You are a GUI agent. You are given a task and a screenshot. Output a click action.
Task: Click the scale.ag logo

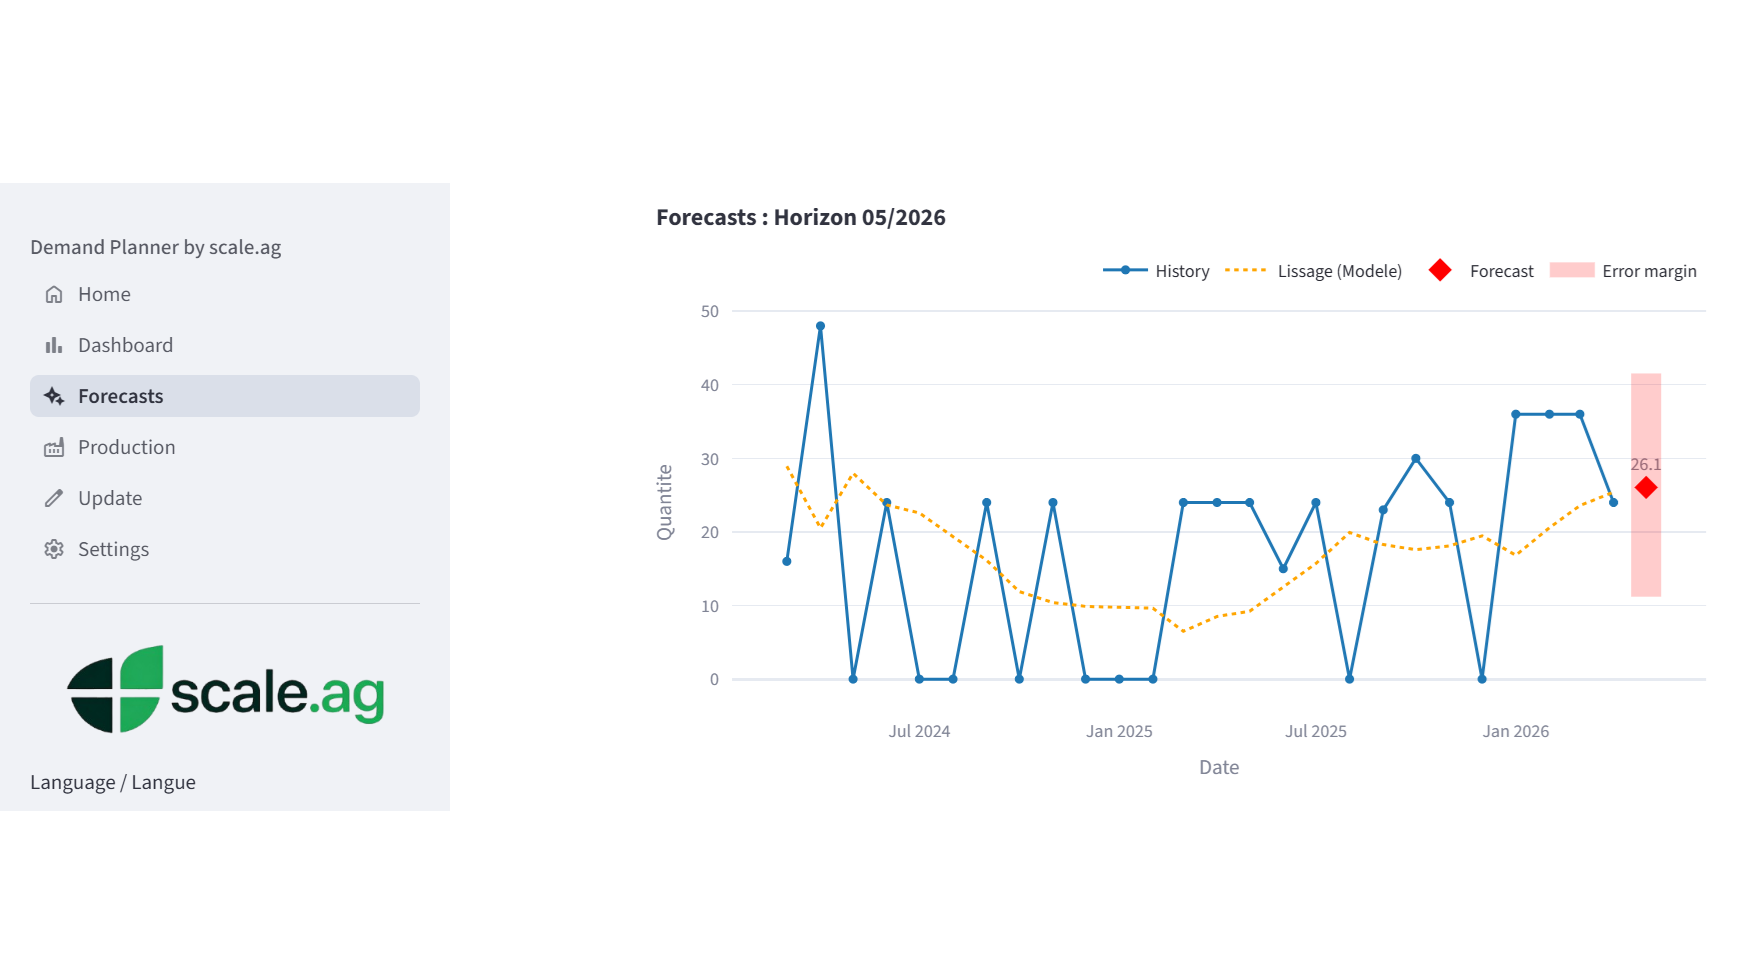click(226, 690)
